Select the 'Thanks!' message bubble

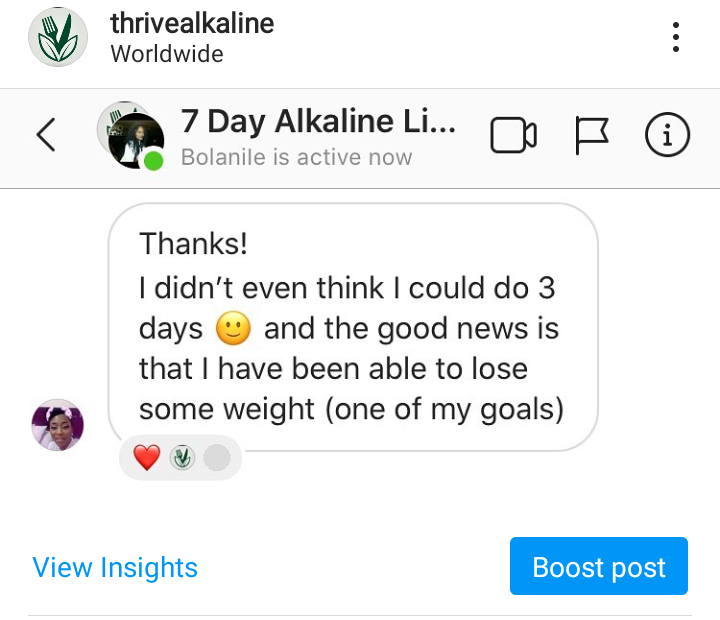(352, 326)
